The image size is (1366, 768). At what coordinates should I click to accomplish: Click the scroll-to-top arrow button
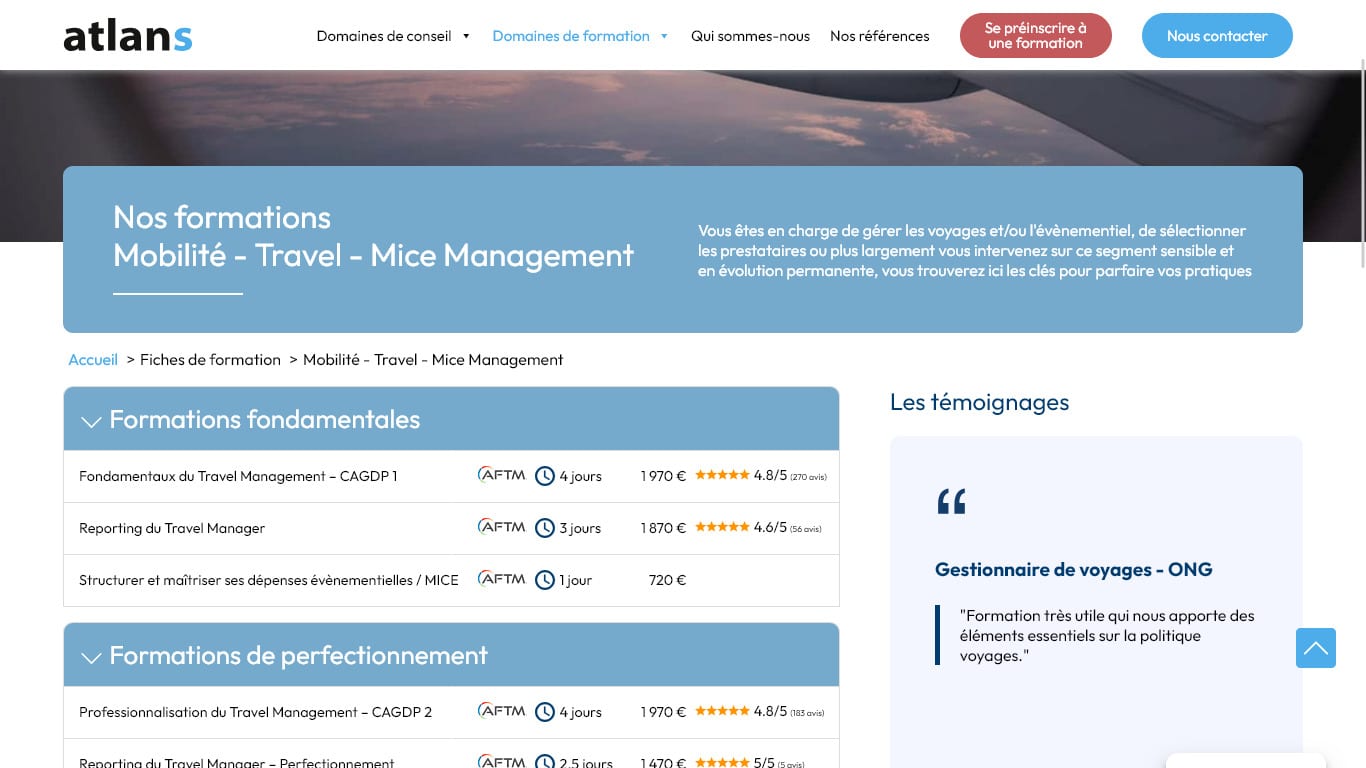[1316, 648]
